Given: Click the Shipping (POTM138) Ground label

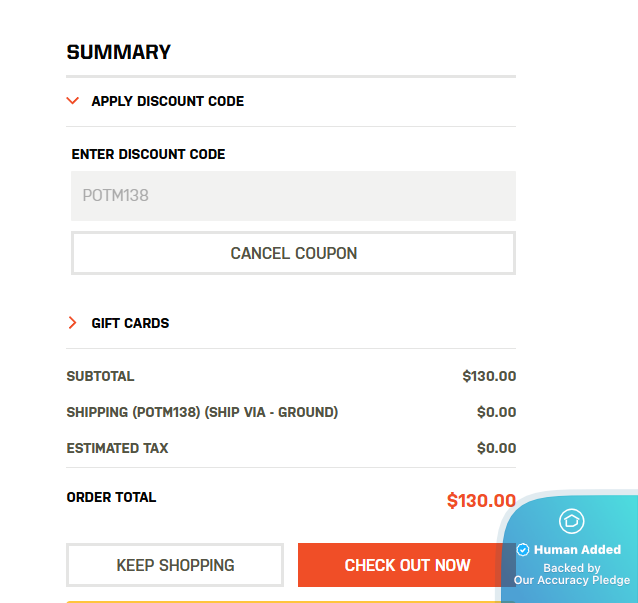Looking at the screenshot, I should point(202,412).
